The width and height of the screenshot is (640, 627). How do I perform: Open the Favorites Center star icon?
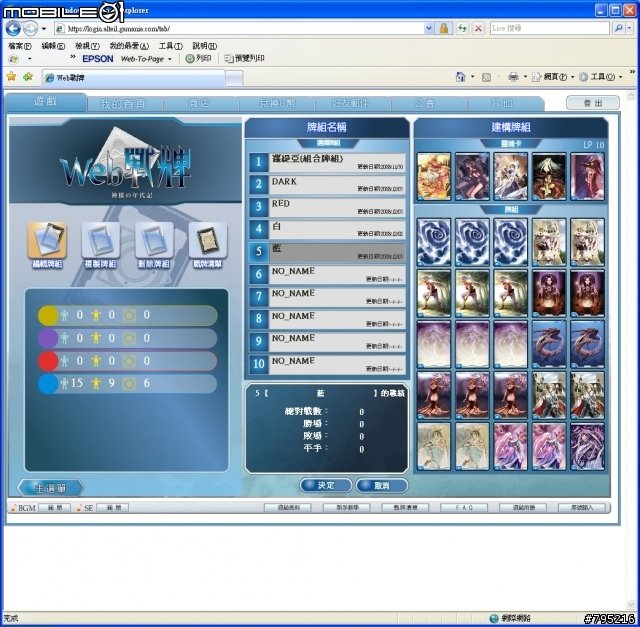(11, 76)
